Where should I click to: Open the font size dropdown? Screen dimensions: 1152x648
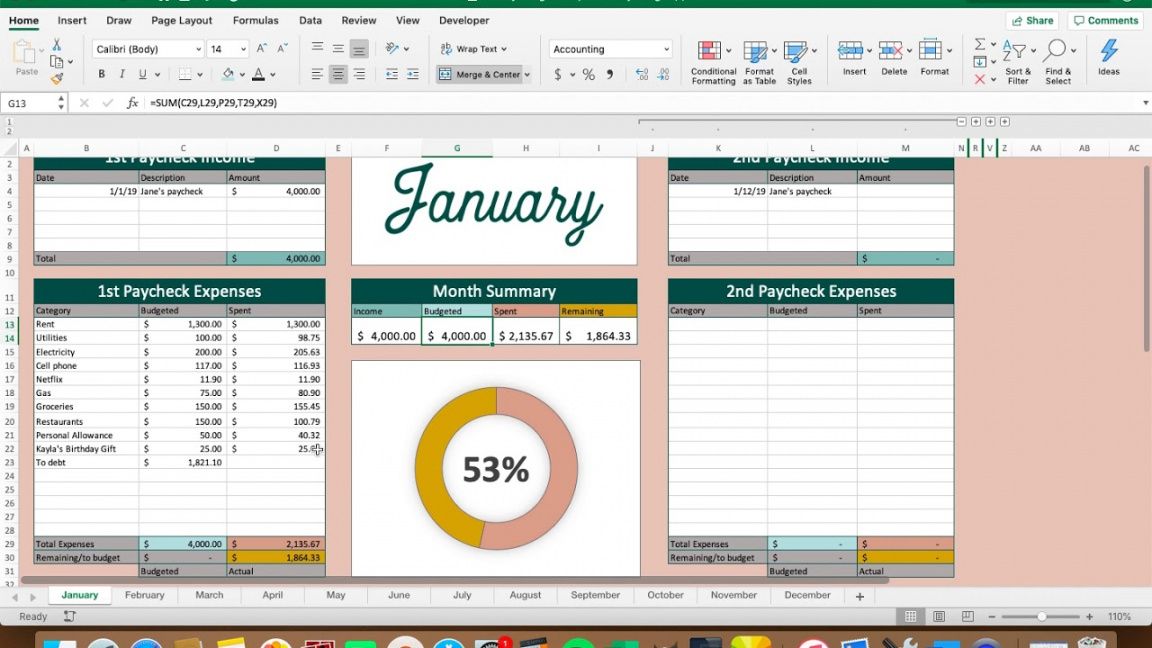[x=243, y=49]
